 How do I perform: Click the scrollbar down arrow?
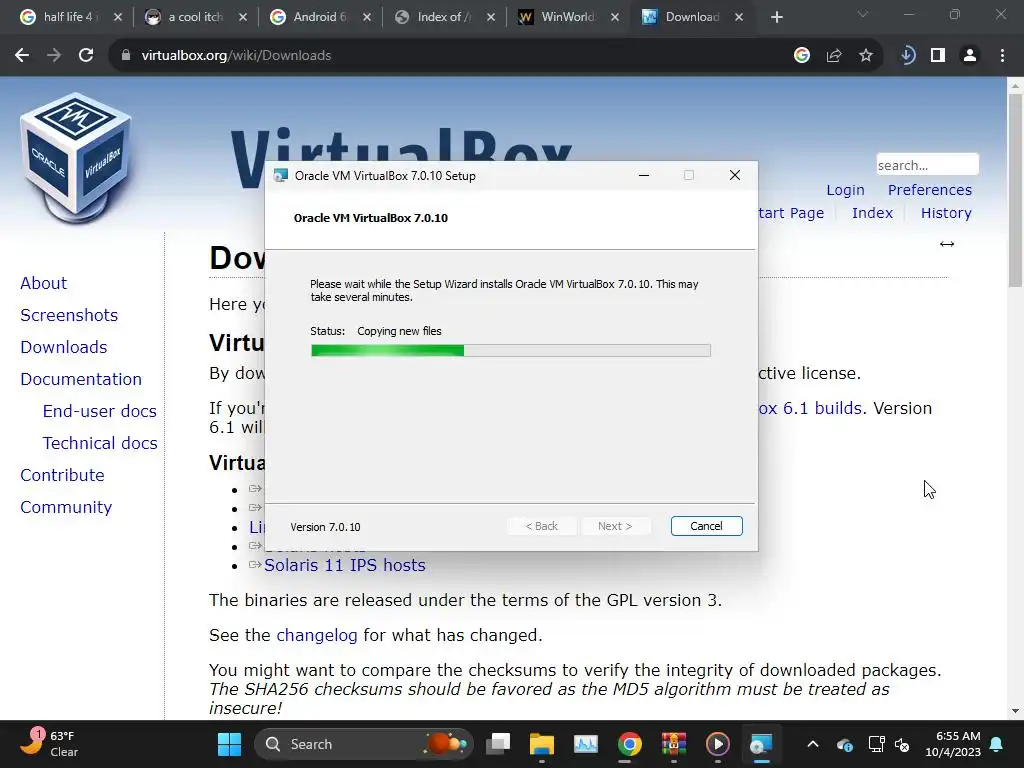[1015, 711]
